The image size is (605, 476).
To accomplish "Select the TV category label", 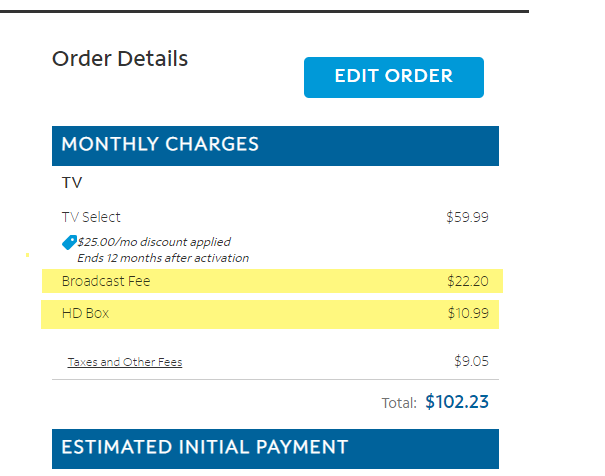I will coord(72,183).
